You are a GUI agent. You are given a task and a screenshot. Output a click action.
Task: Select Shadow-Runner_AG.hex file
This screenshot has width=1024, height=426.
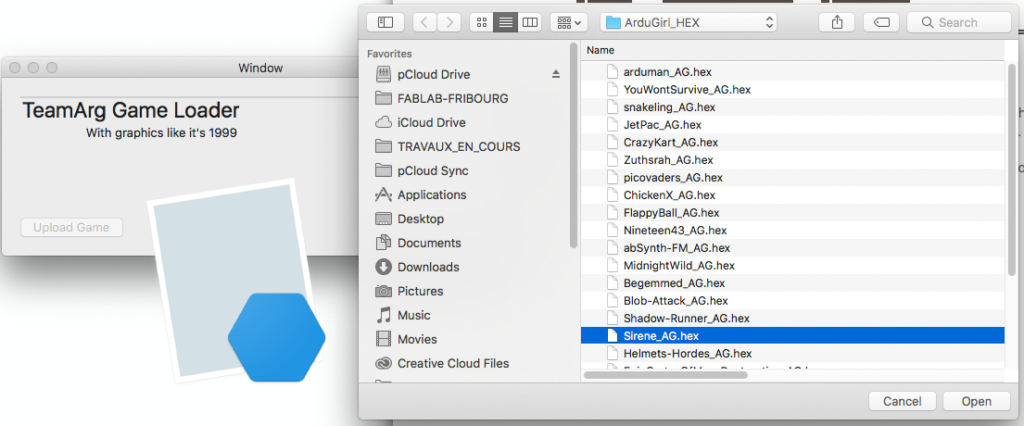pyautogui.click(x=792, y=319)
